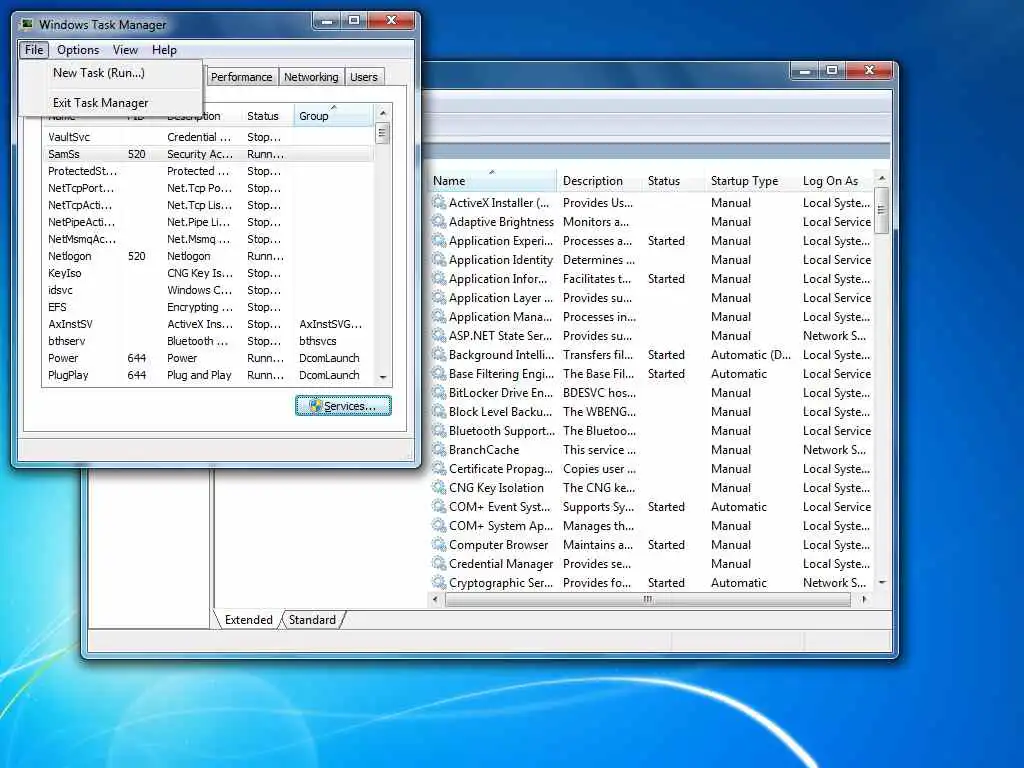Sort Services list by Status column header
Image resolution: width=1024 pixels, height=768 pixels.
coord(673,181)
